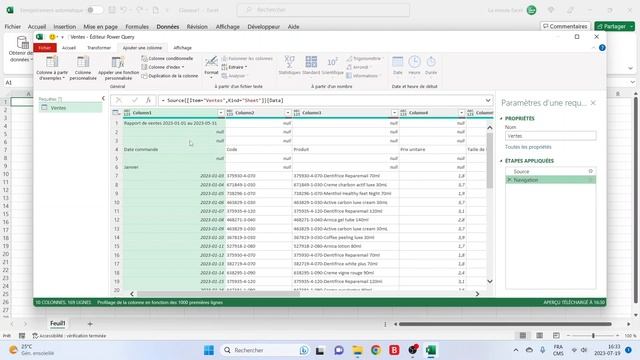
Task: Click the query Nom field containing Ventes
Action: coord(550,136)
